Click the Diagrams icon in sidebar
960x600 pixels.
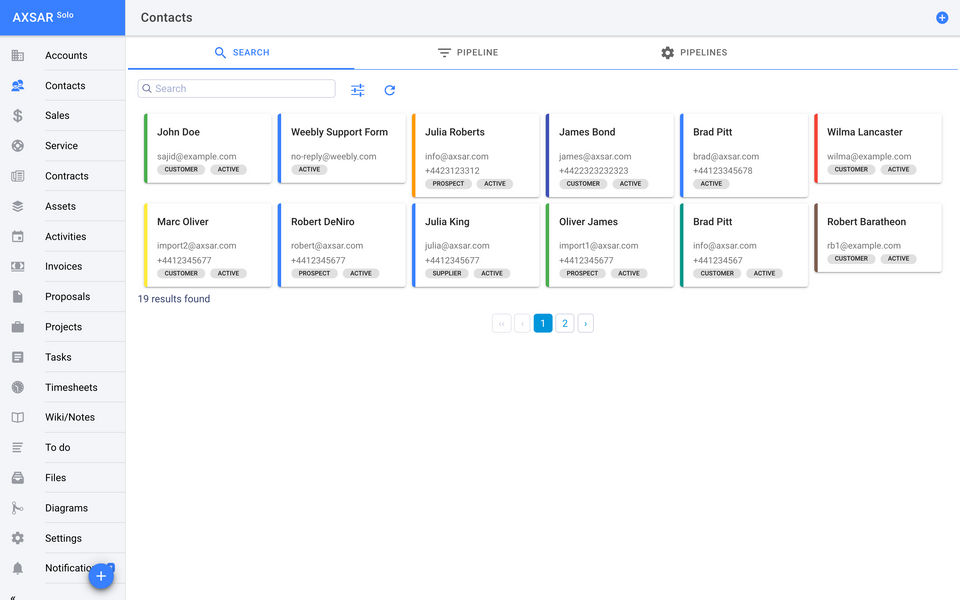(18, 508)
